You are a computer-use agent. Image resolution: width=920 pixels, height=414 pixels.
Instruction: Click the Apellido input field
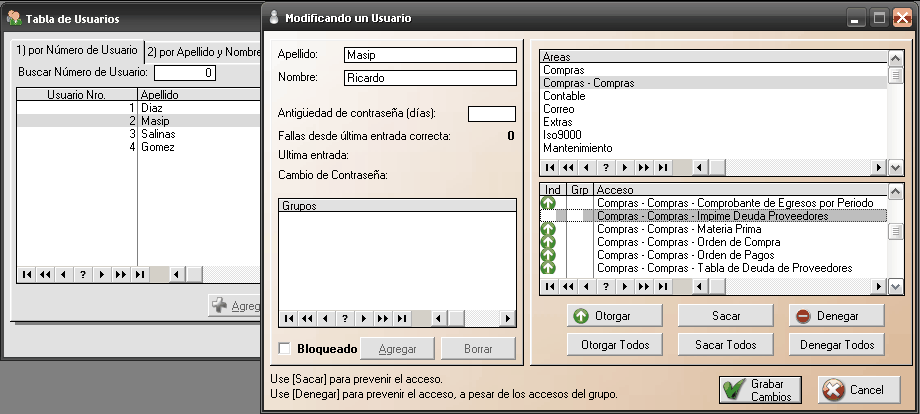[429, 55]
